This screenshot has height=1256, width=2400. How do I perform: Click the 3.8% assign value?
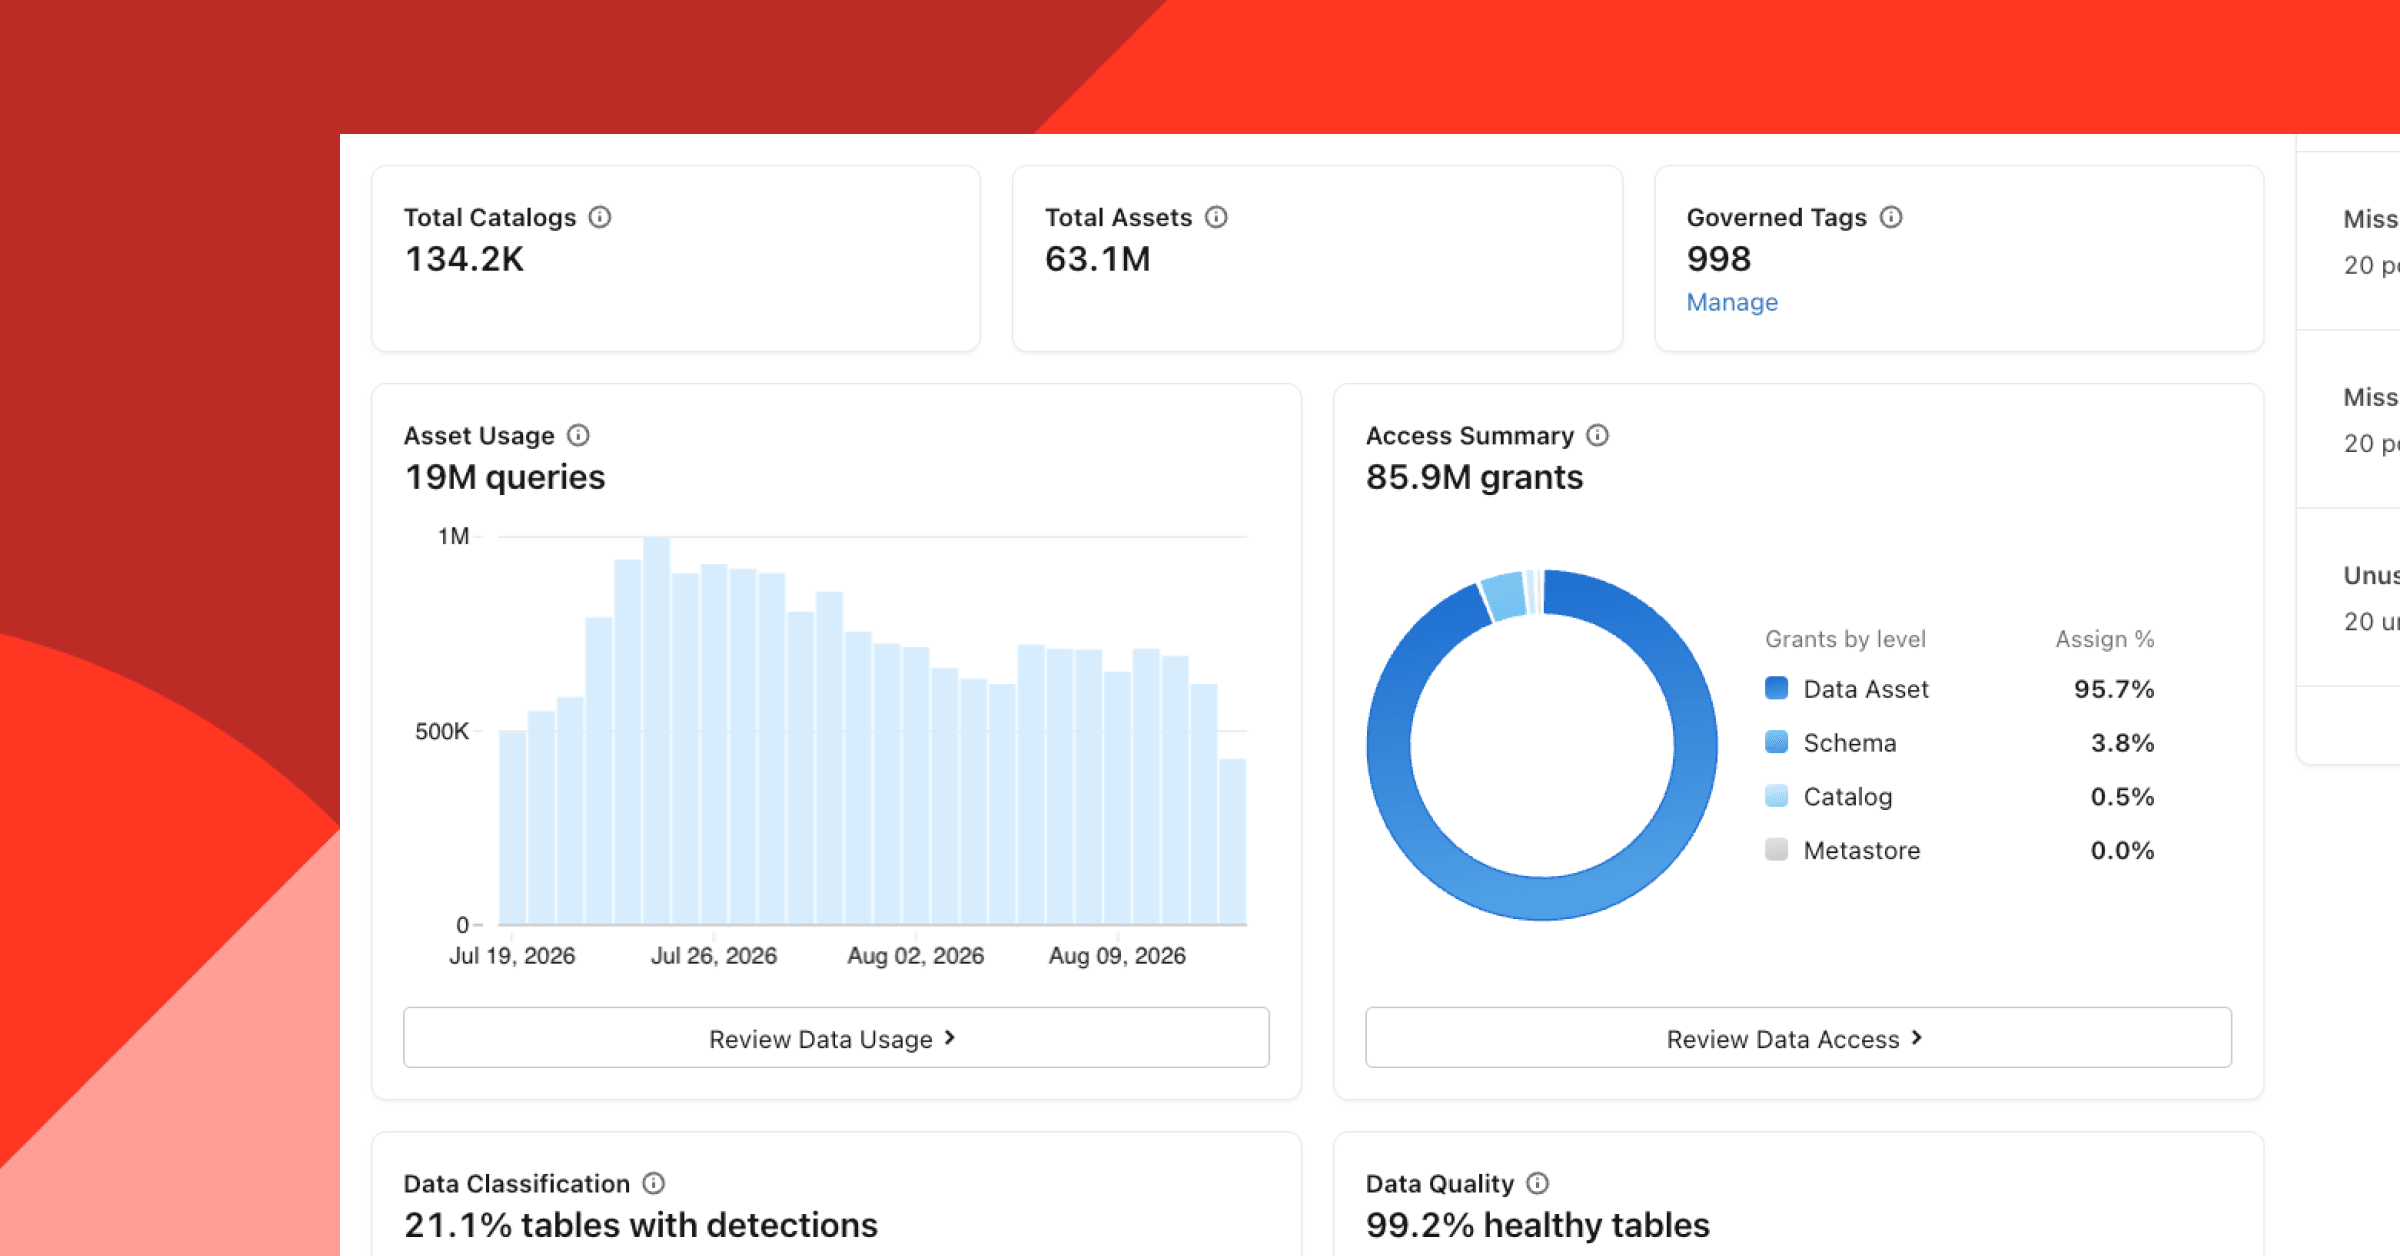2122,743
